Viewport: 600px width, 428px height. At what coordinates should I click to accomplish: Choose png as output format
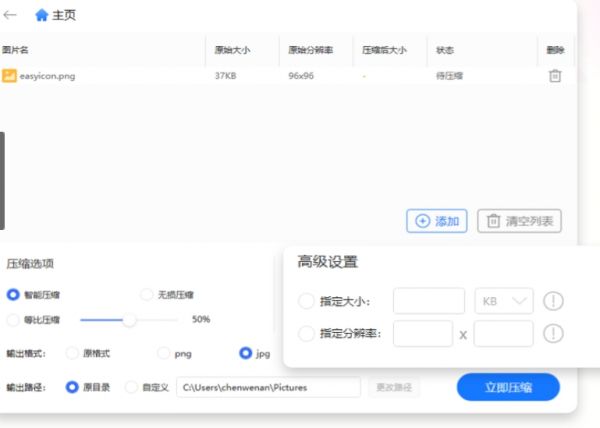click(x=163, y=353)
